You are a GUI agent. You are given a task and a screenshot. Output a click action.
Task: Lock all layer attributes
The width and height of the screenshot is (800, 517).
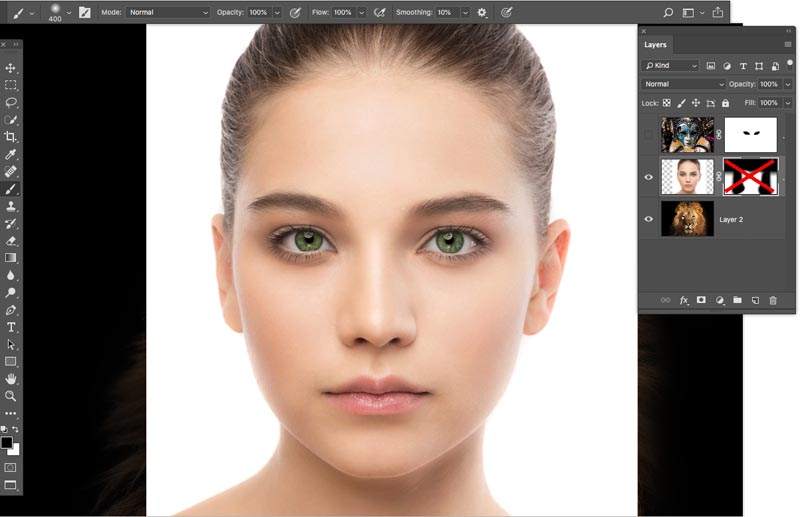[725, 103]
